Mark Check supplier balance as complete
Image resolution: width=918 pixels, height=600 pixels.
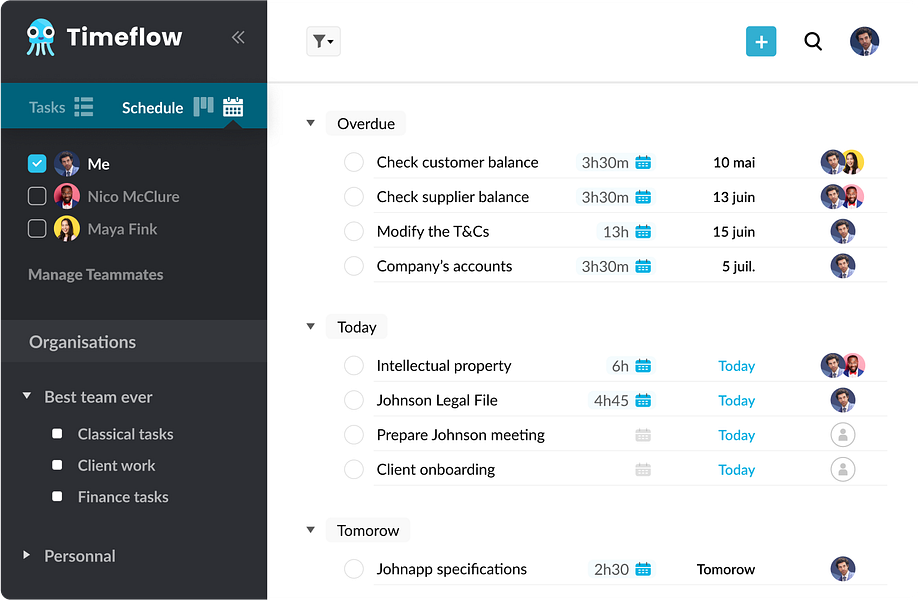[x=353, y=196]
